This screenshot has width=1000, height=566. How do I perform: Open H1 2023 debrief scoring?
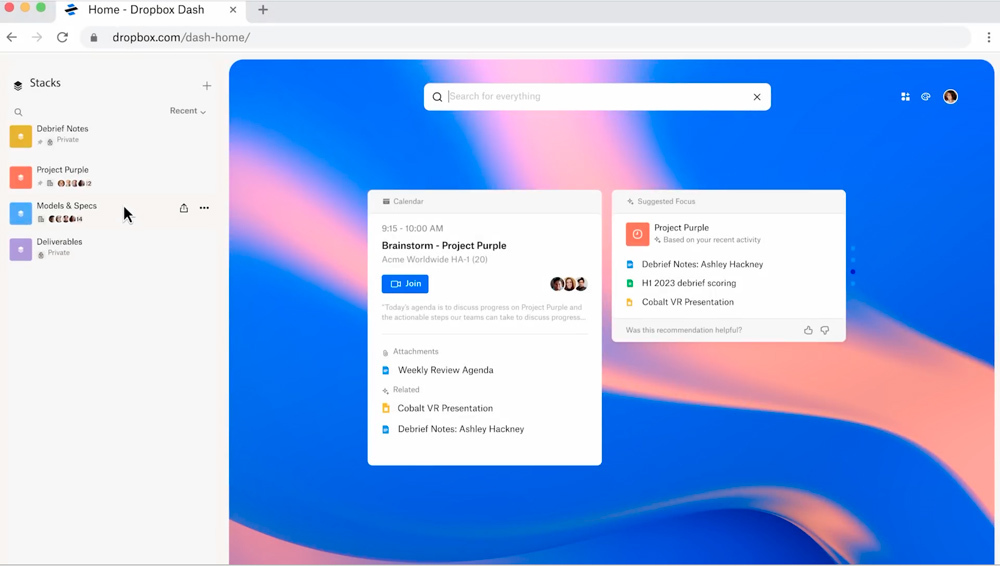689,283
